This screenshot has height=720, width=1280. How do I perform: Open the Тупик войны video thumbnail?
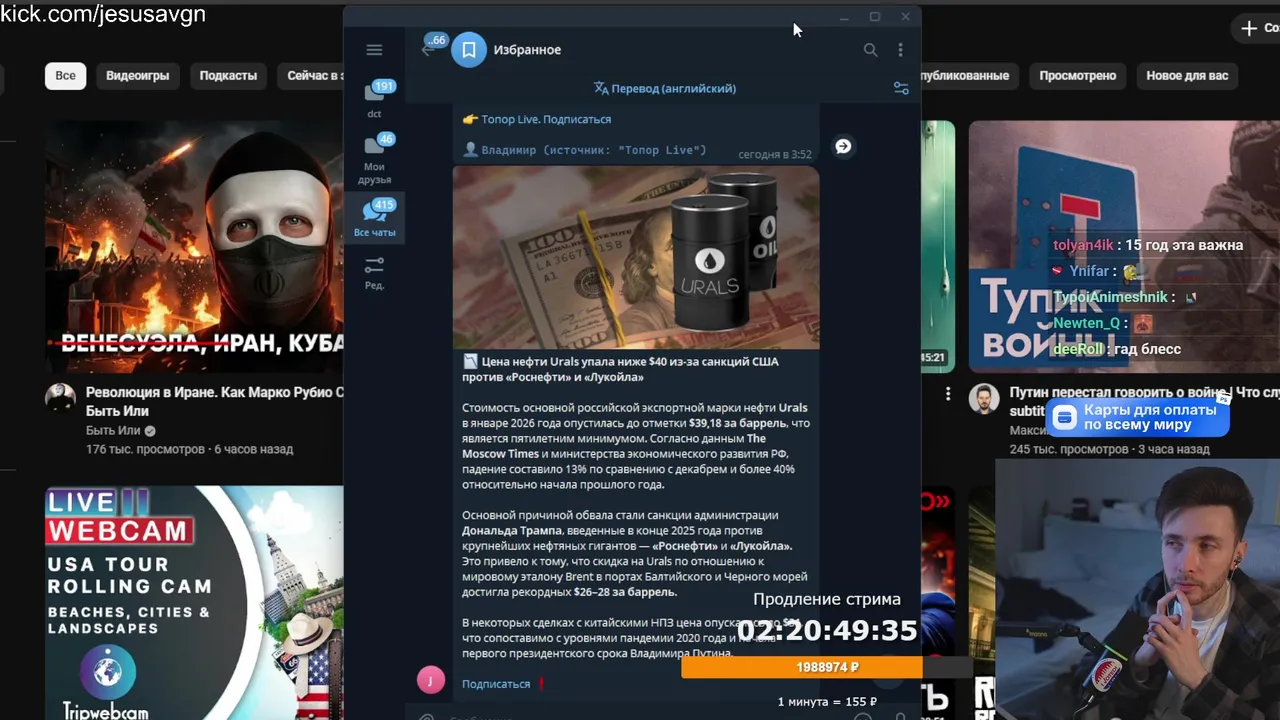click(x=1124, y=246)
